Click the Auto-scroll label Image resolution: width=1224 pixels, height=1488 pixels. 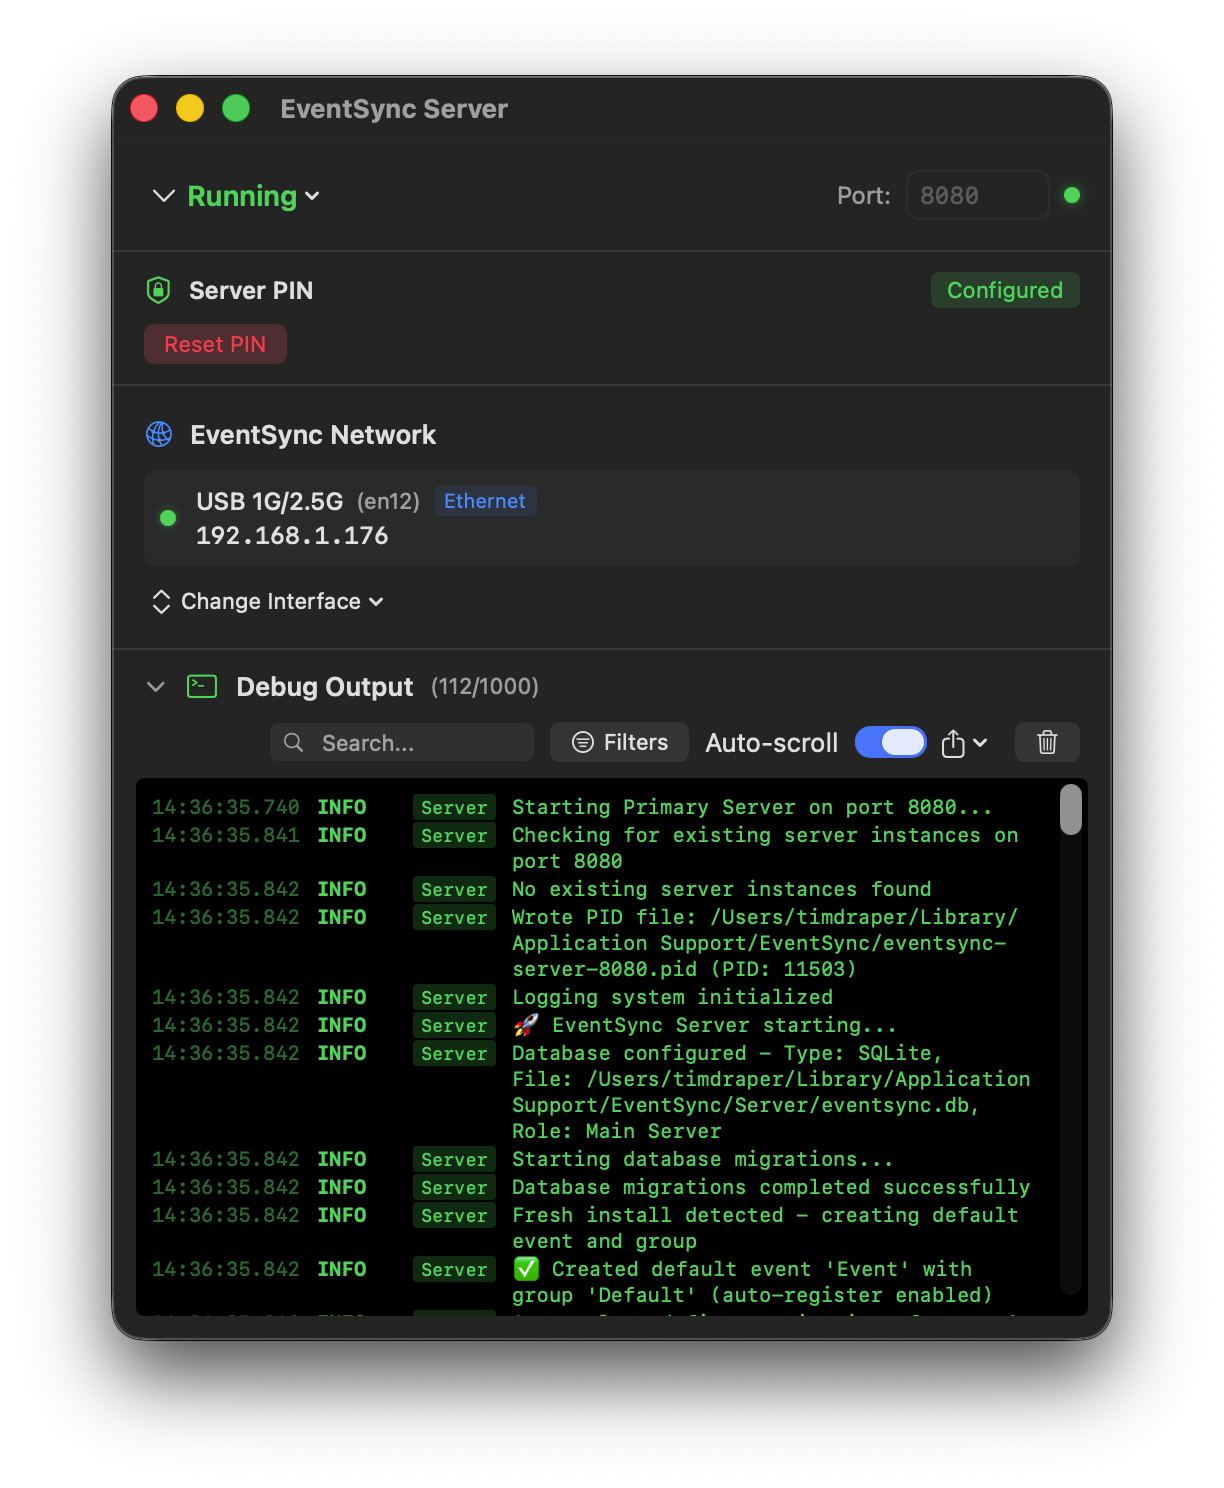point(772,743)
